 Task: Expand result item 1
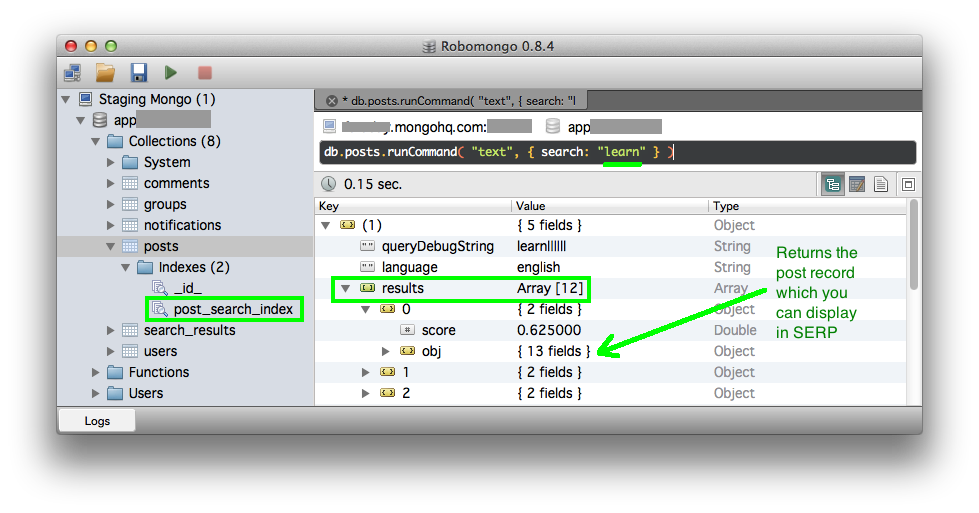365,373
